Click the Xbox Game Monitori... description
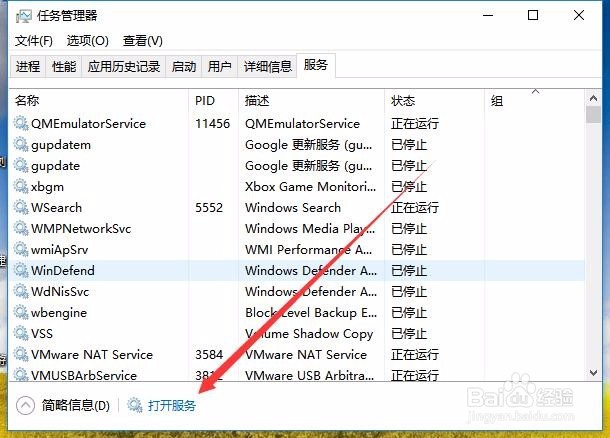 pos(310,186)
